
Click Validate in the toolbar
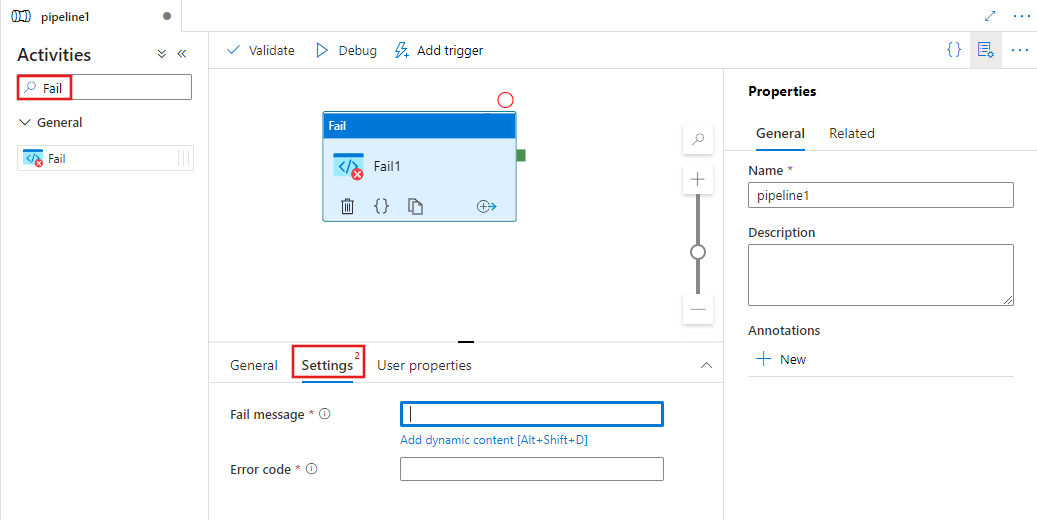(261, 50)
